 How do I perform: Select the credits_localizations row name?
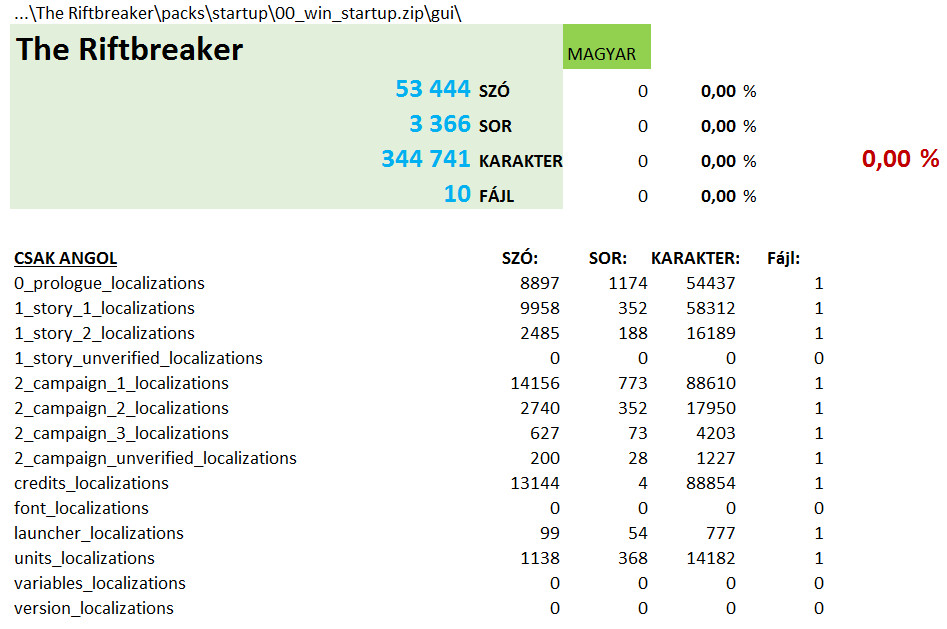click(91, 483)
